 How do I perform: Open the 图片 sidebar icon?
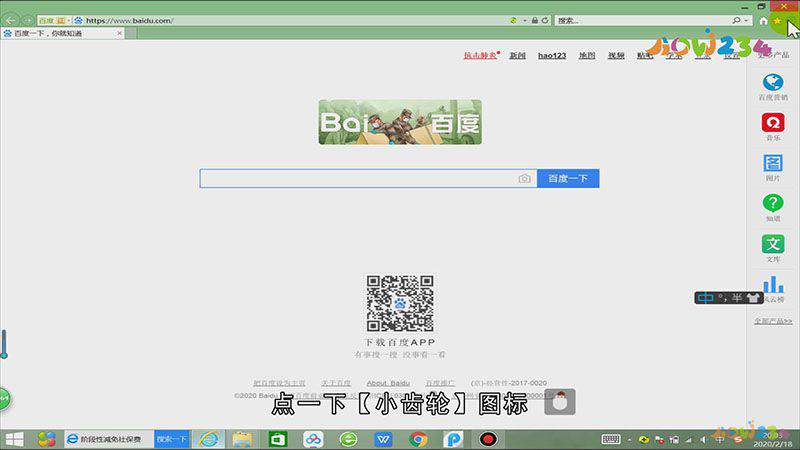(x=773, y=163)
